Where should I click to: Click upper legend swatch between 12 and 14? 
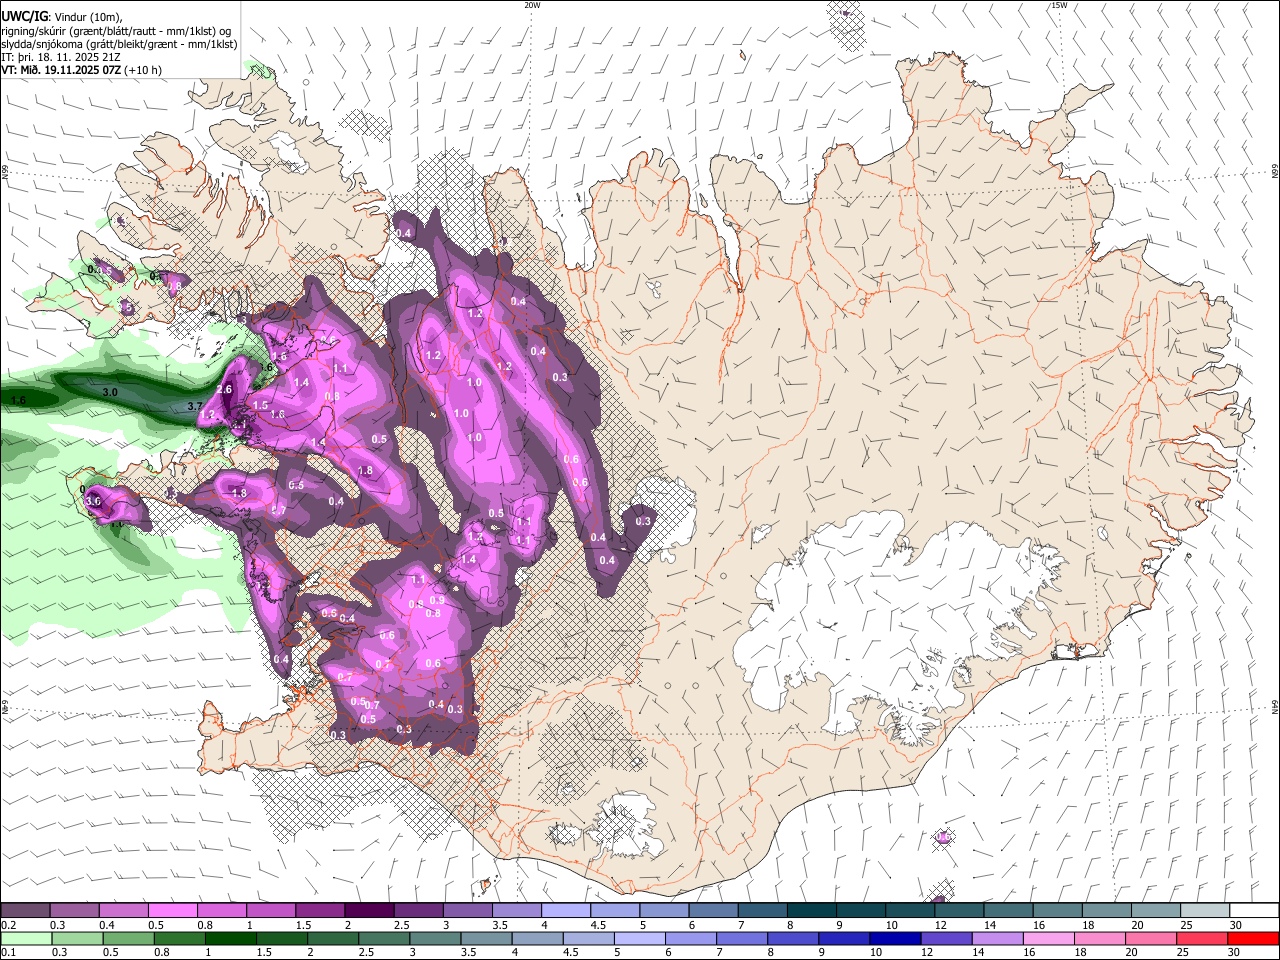[x=959, y=910]
